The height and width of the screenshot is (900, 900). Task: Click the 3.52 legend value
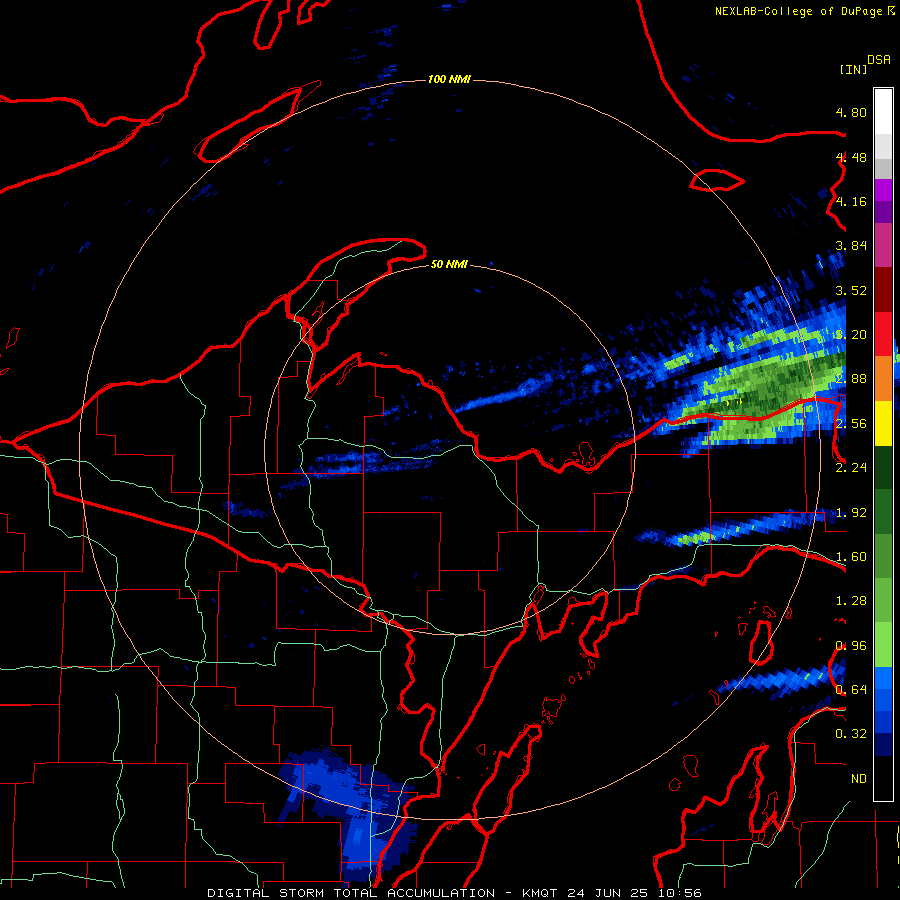(x=851, y=290)
